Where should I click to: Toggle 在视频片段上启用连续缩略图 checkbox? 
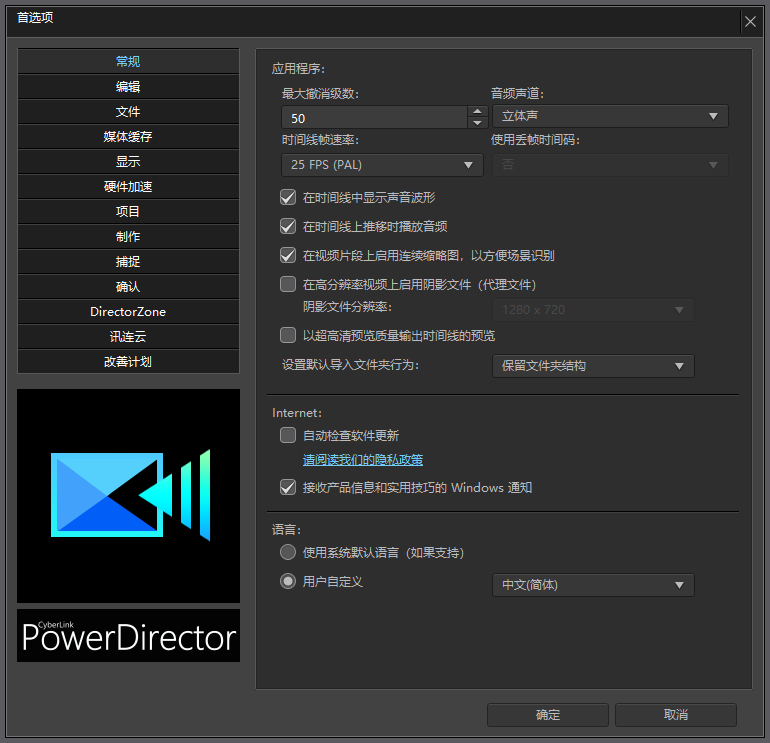288,255
